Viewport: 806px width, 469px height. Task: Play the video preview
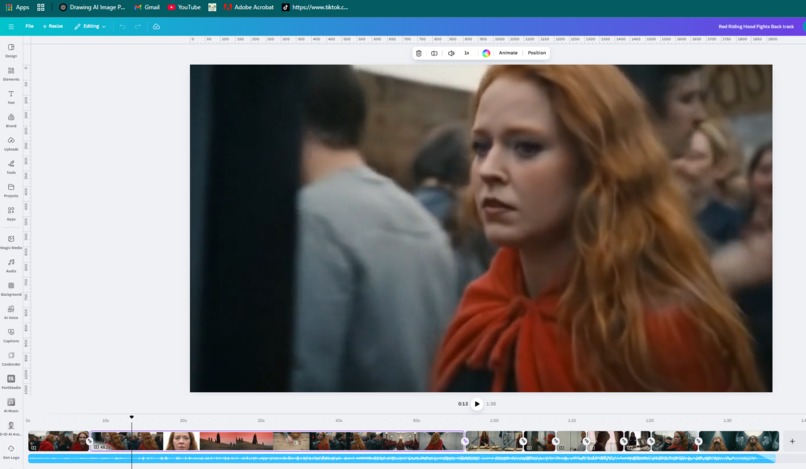click(x=477, y=404)
